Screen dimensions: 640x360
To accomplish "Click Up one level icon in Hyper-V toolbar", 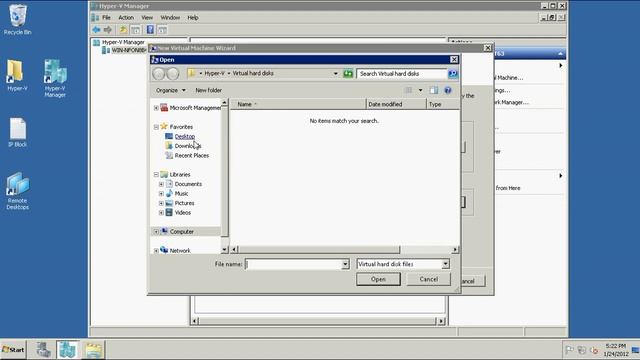I will coord(123,30).
